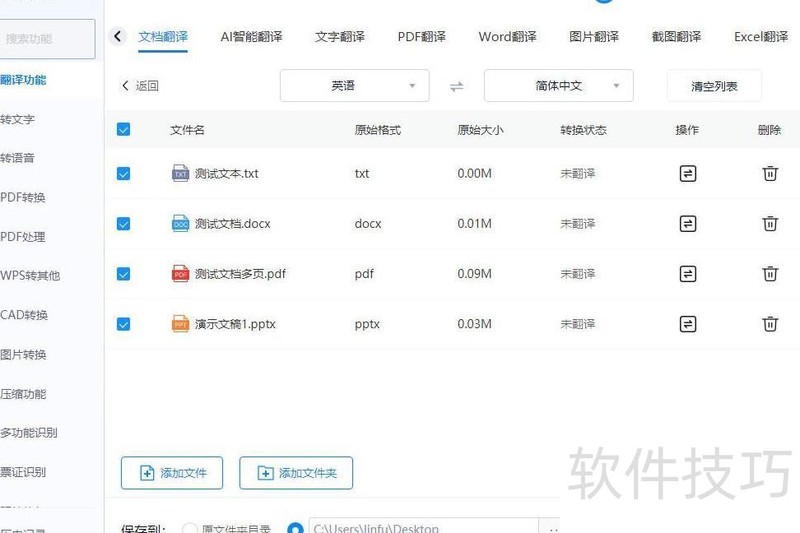The width and height of the screenshot is (800, 533).
Task: Click the convert icon for 测试文档.docx row
Action: pos(688,224)
